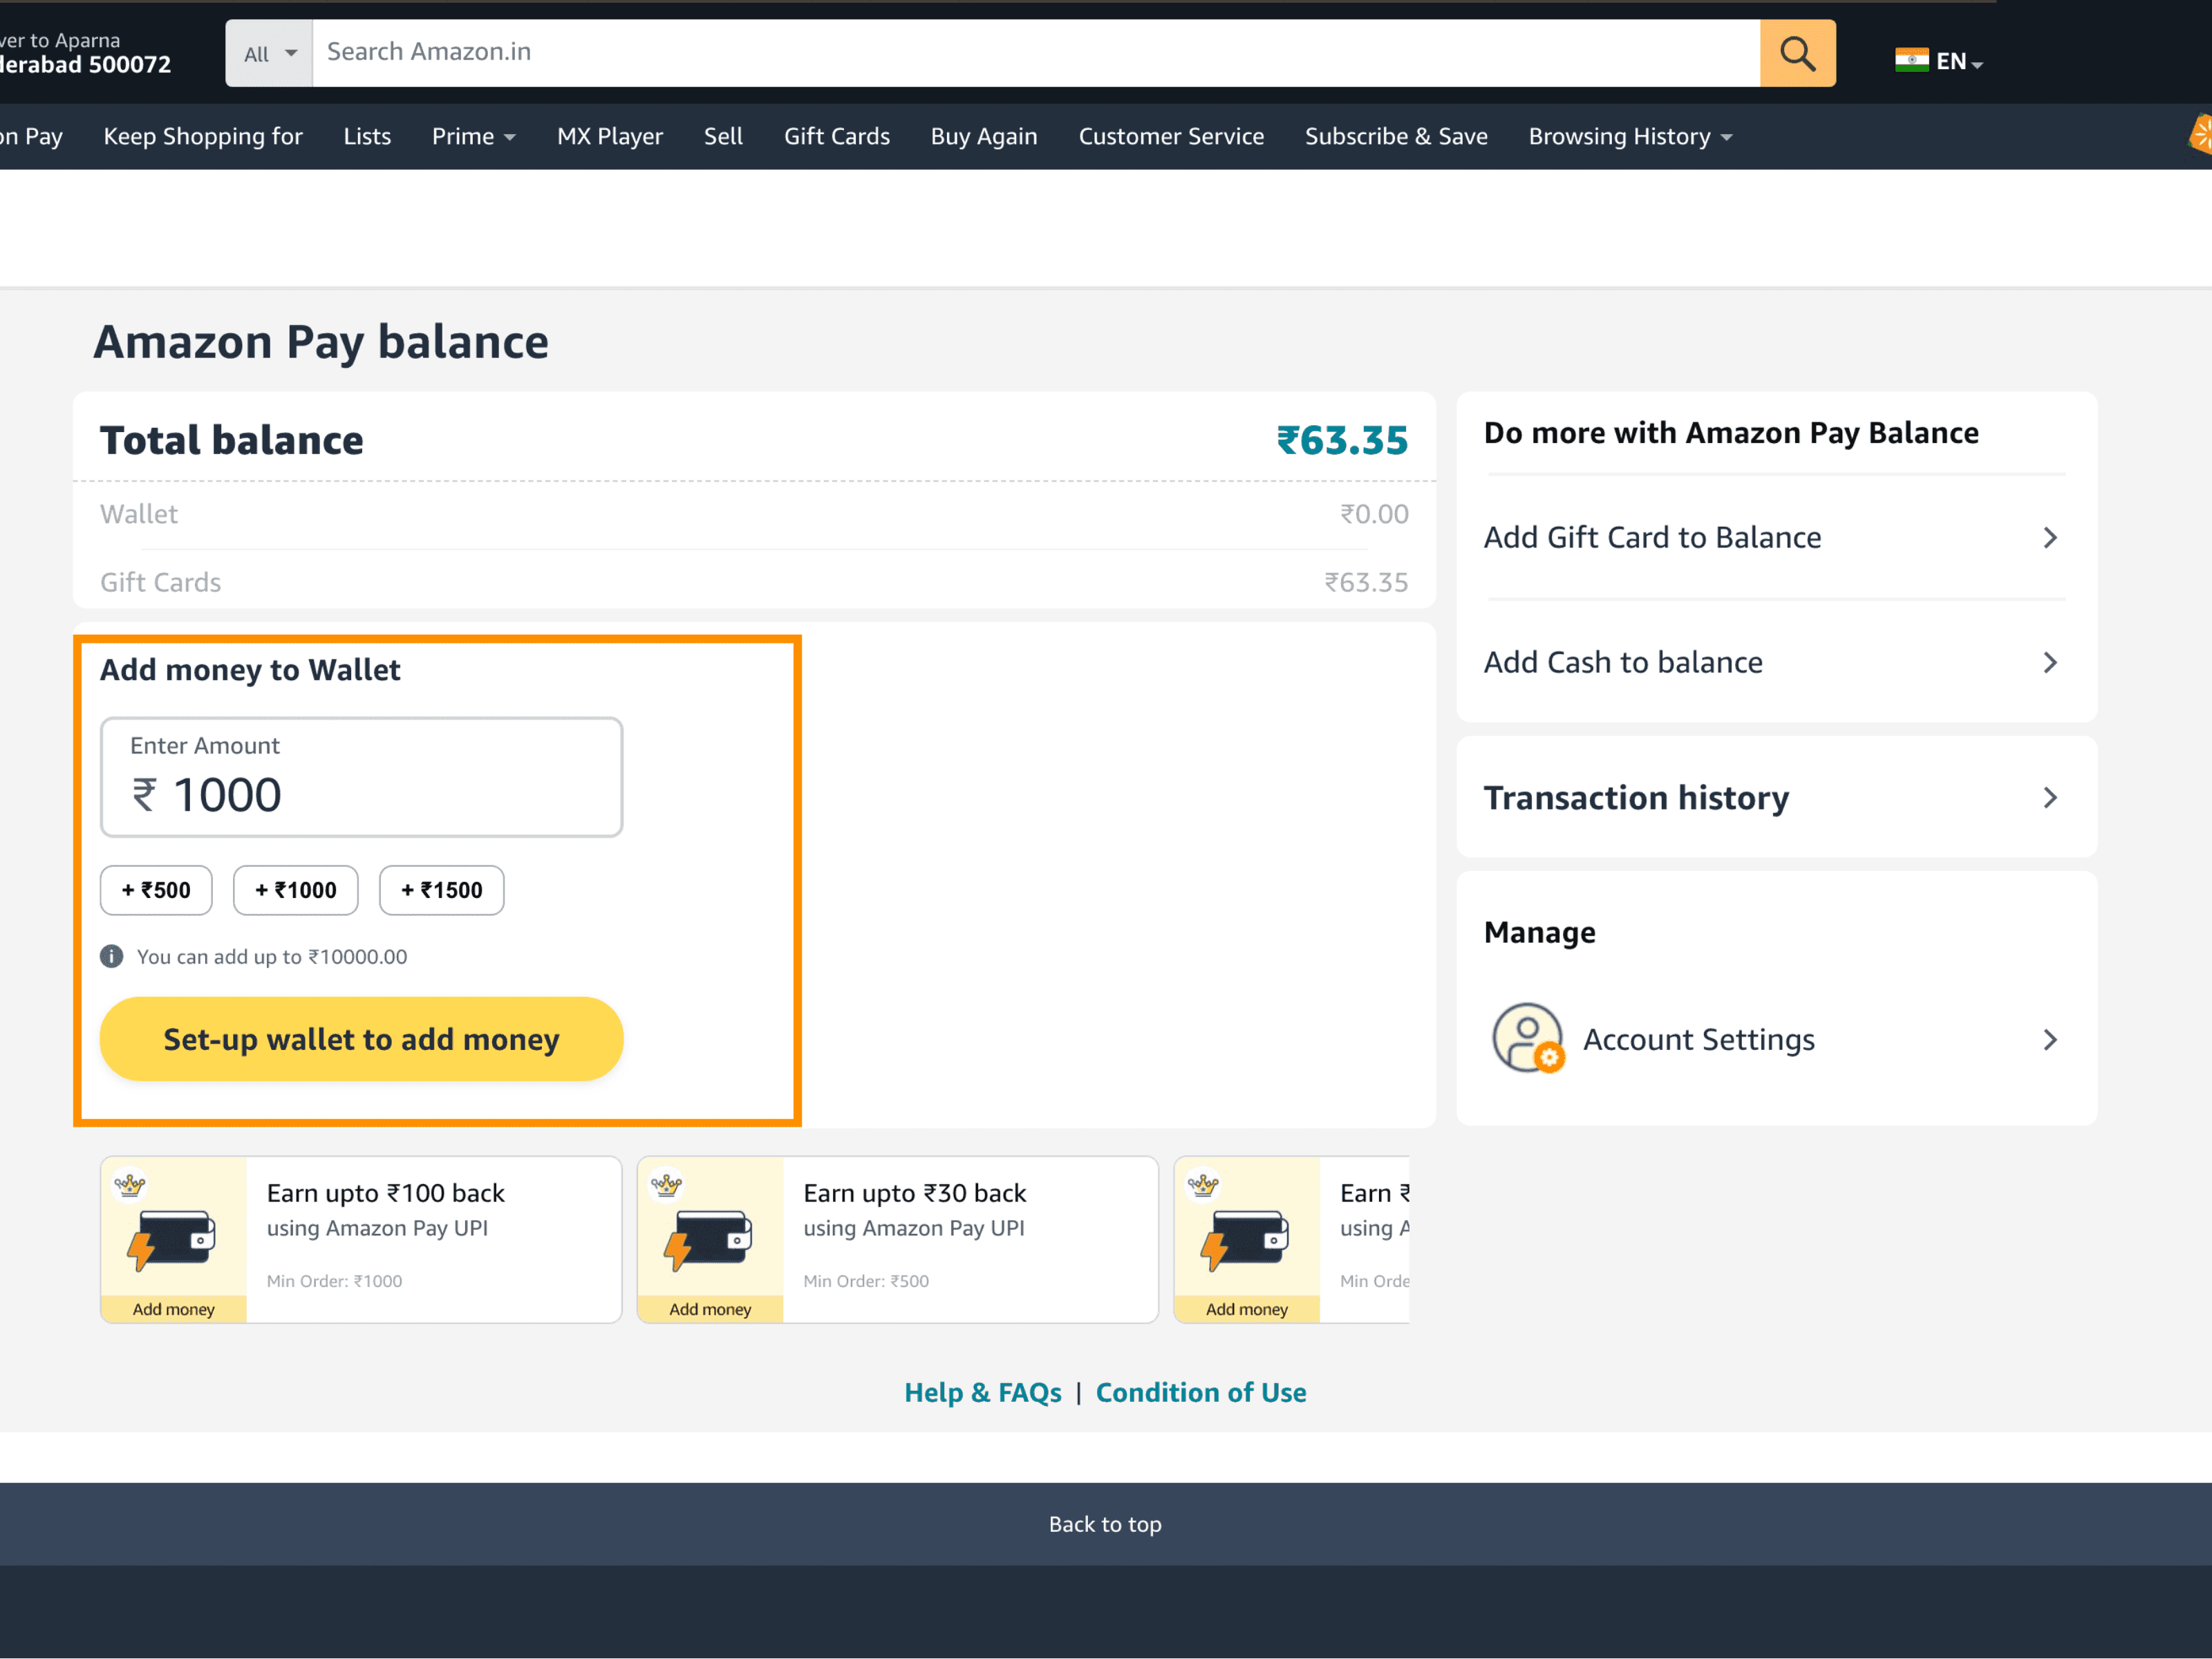Click Earn upto ₹30 back offer text

[x=914, y=1193]
